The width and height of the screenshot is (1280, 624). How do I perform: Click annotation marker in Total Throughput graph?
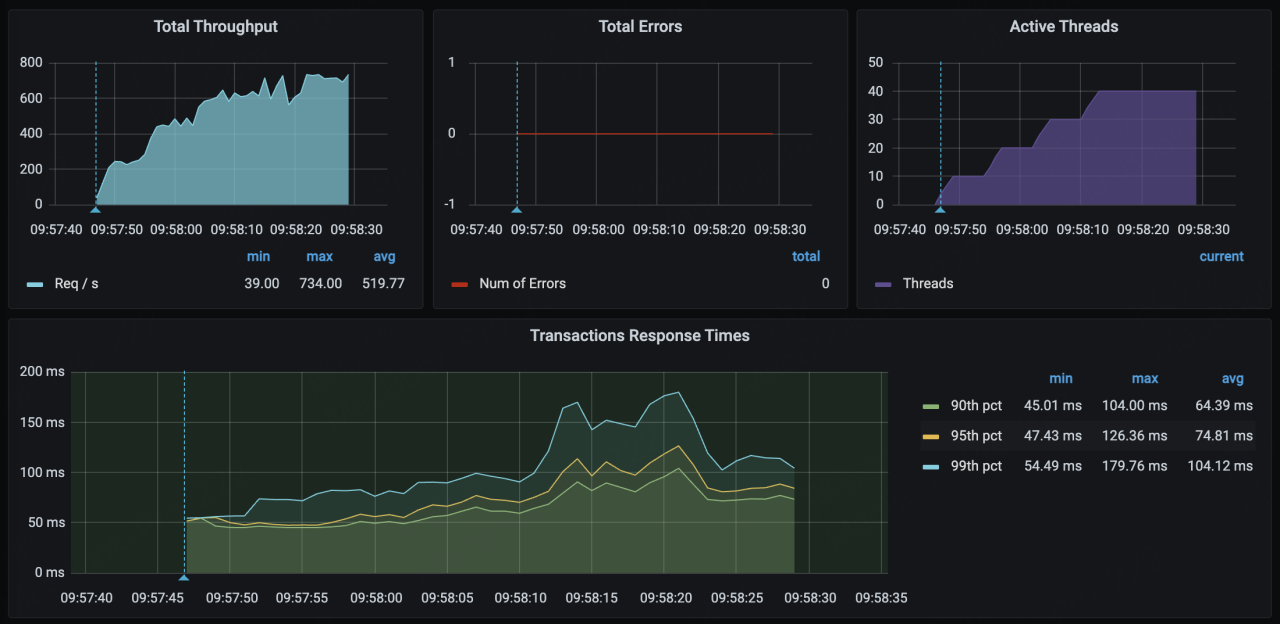[96, 209]
